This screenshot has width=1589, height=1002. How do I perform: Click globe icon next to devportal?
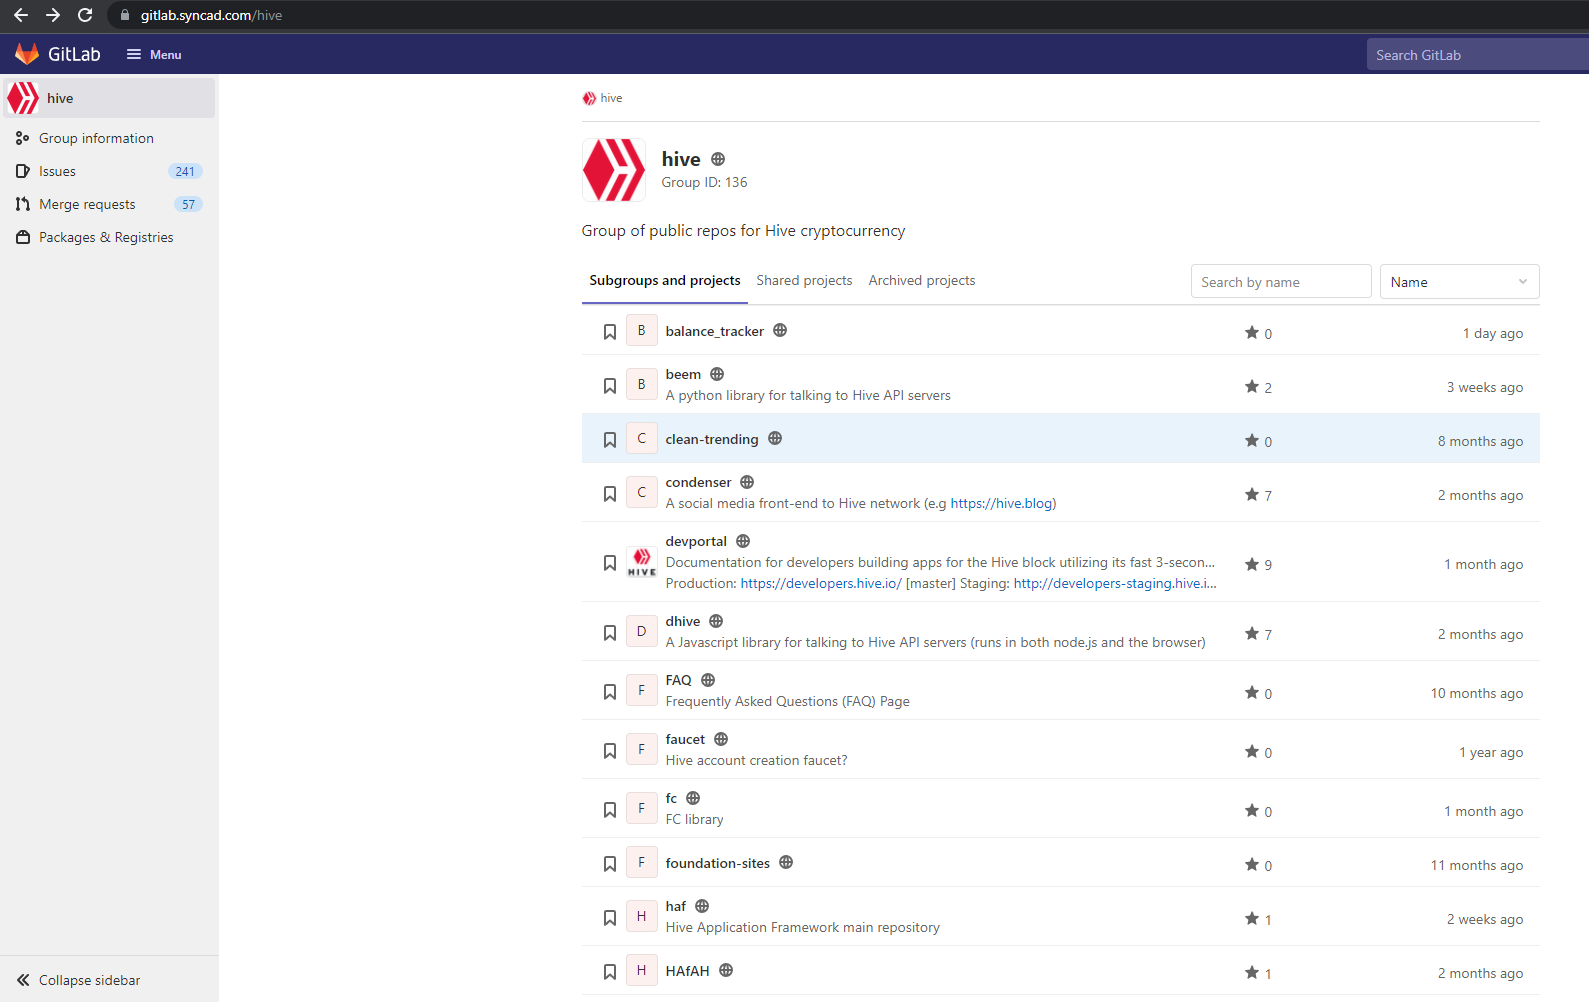click(743, 541)
